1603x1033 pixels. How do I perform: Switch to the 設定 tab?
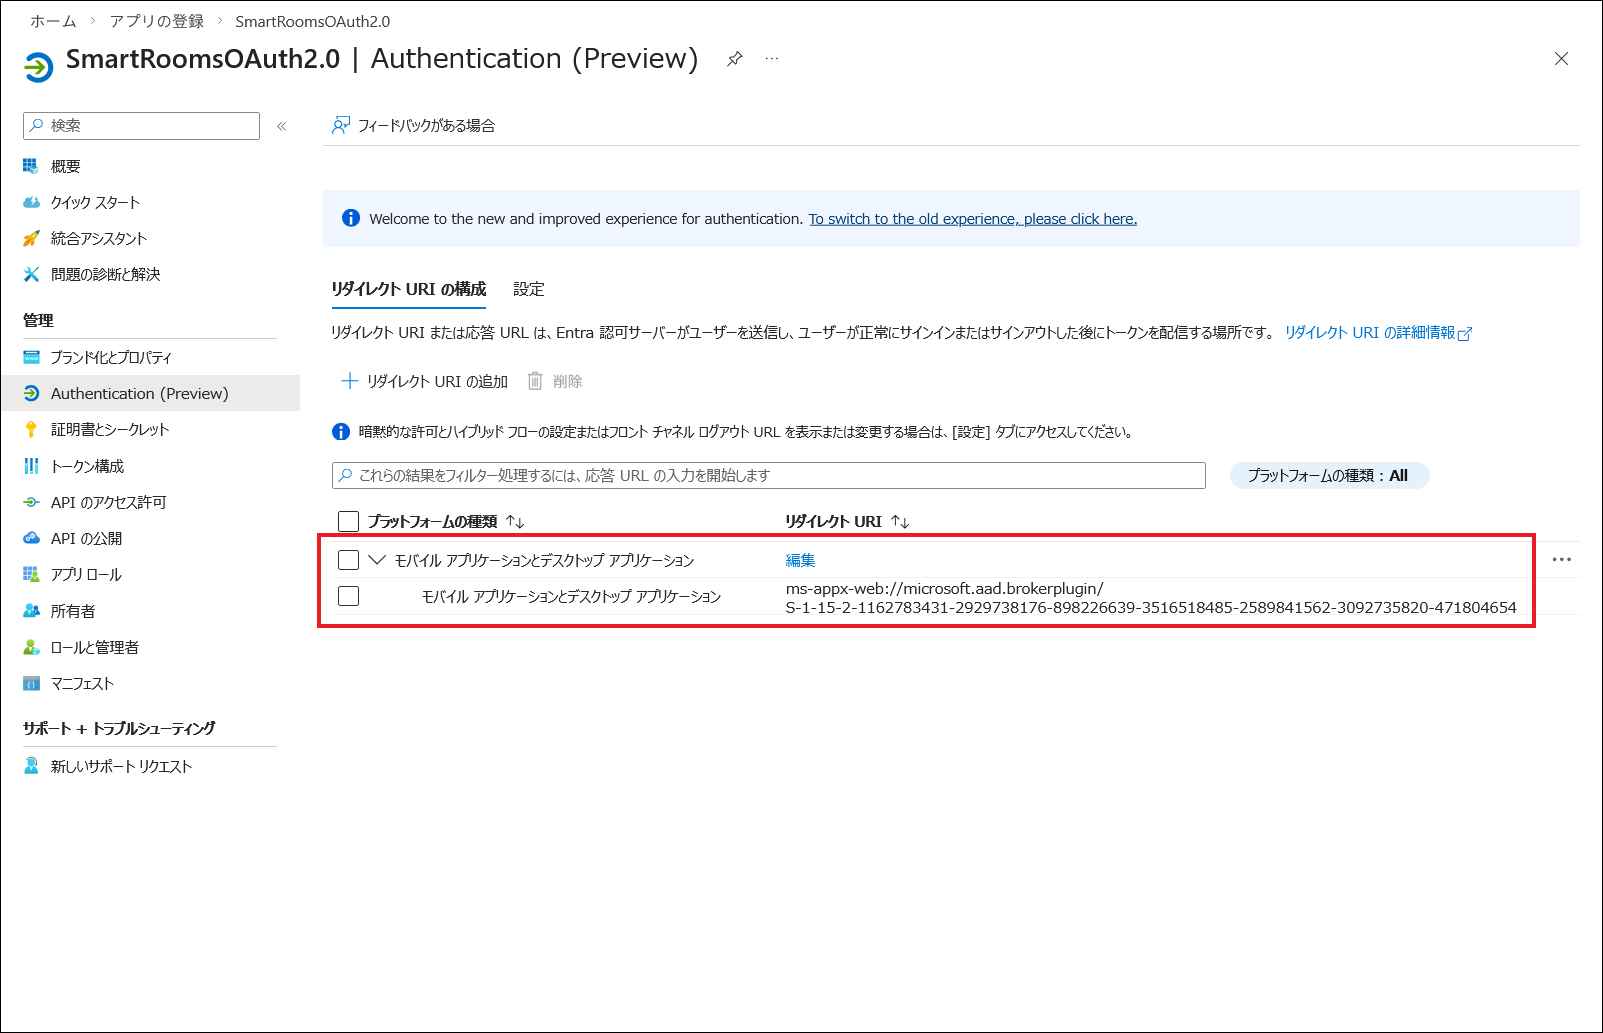point(529,289)
